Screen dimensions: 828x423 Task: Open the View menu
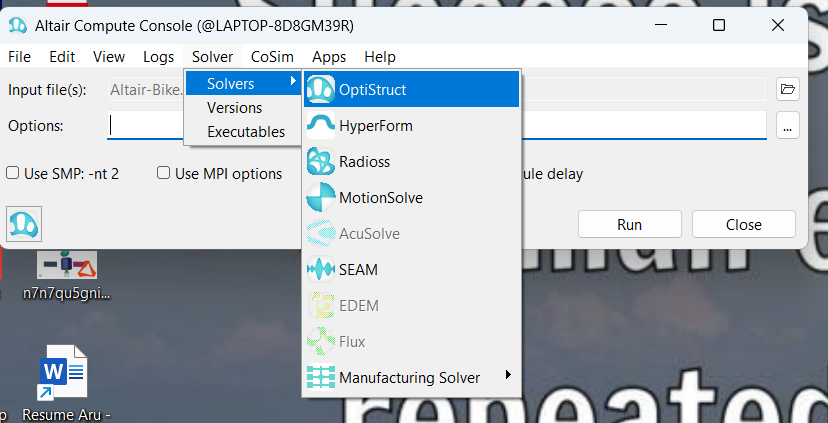(109, 57)
